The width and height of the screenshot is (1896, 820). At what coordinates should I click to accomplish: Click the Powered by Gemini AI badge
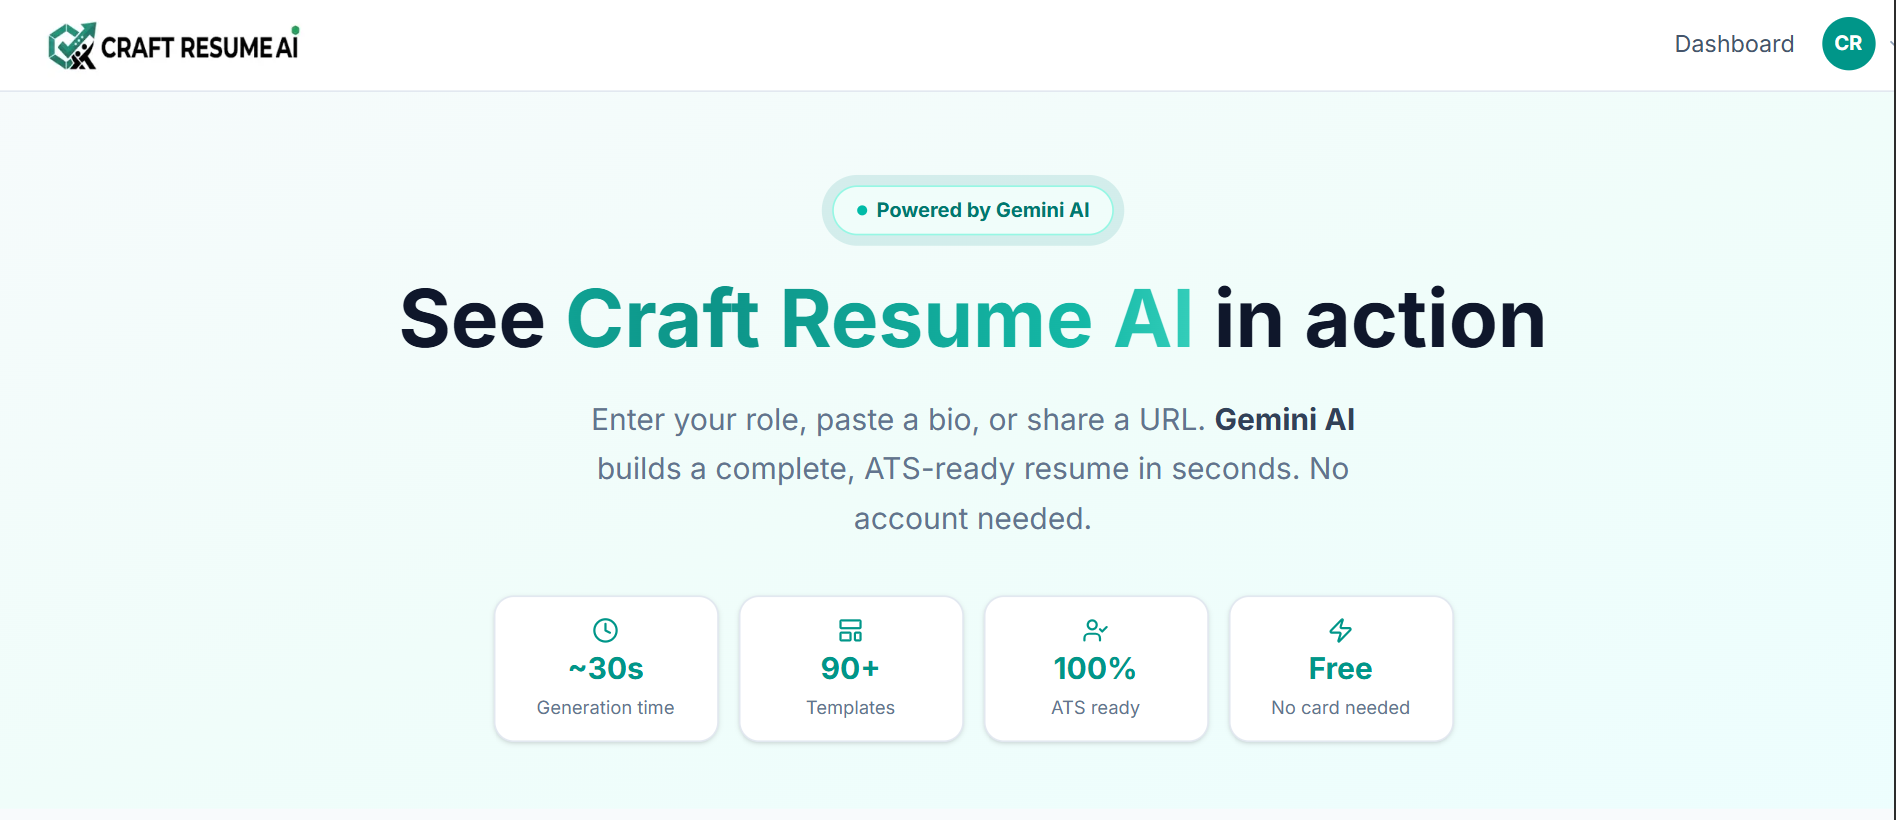971,210
